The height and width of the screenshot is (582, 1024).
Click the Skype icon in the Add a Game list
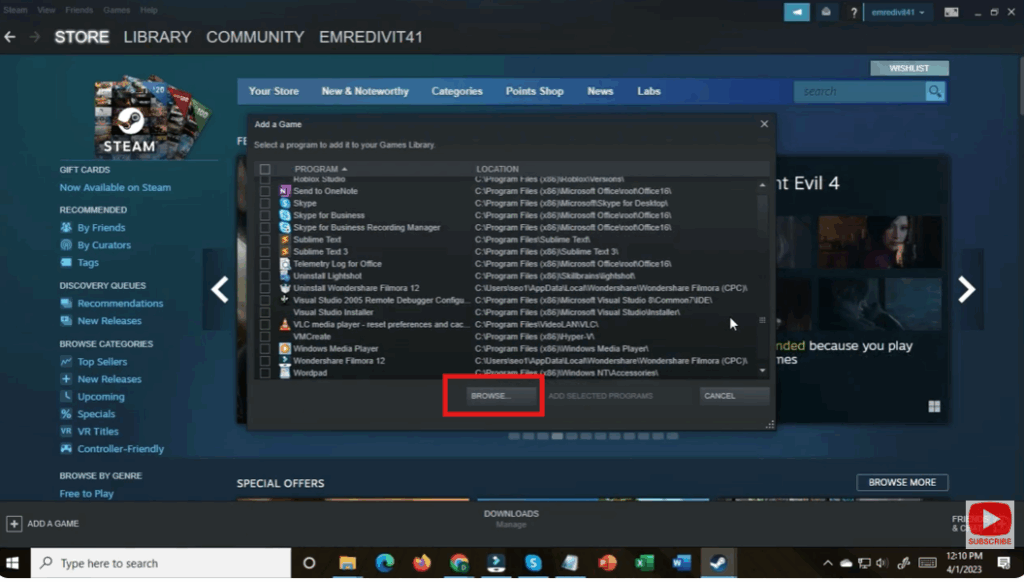click(284, 203)
